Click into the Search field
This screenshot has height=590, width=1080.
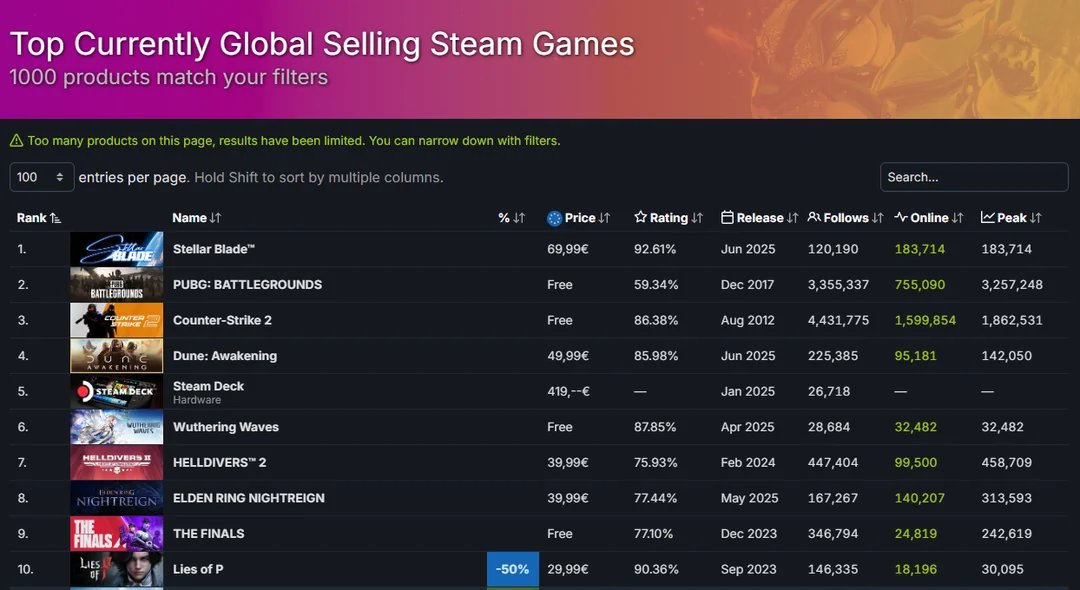(974, 177)
